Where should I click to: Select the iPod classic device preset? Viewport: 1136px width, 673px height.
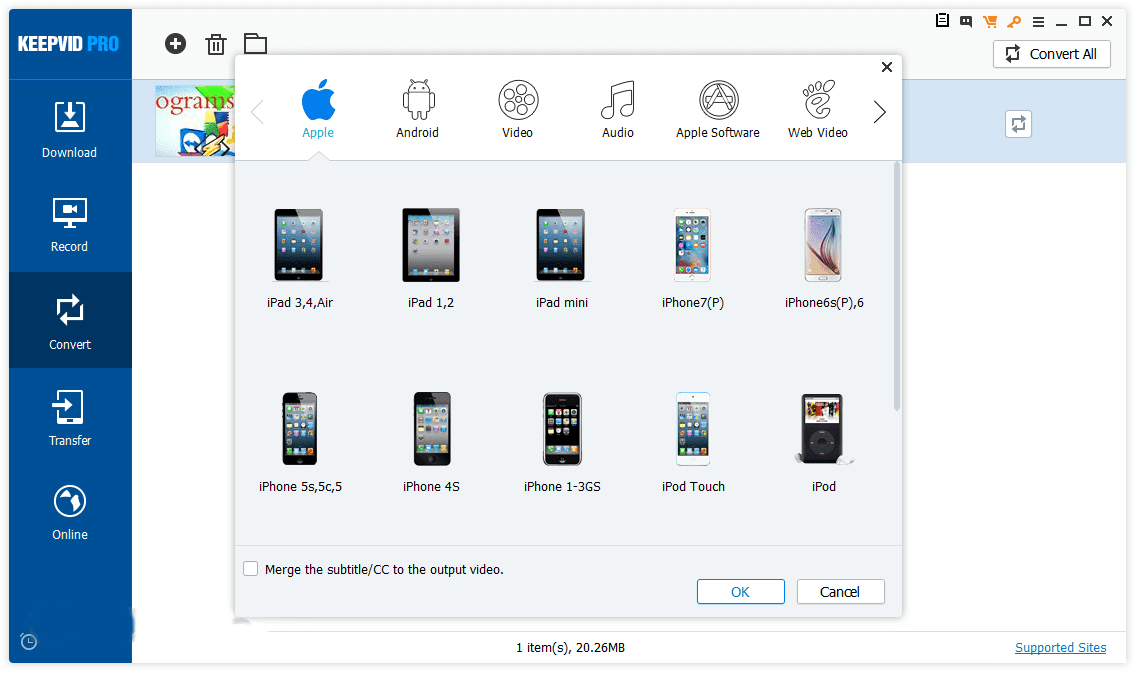coord(824,443)
